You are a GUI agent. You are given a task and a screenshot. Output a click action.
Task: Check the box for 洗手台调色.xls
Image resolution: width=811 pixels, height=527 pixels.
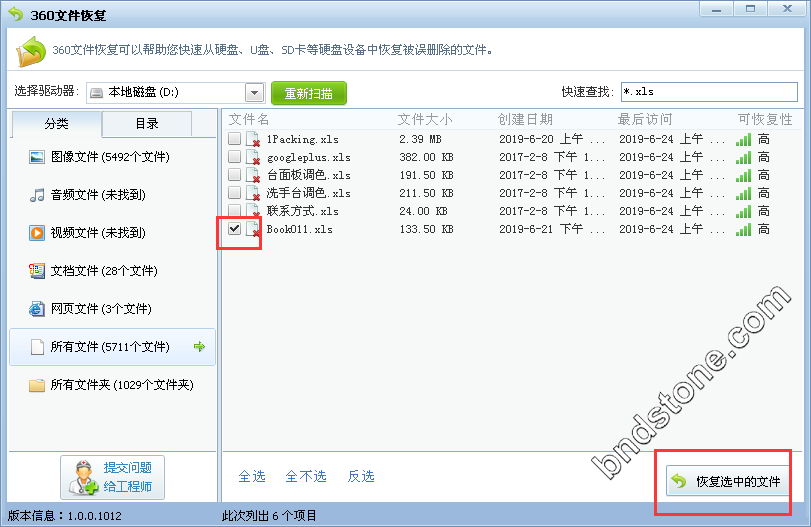[234, 192]
